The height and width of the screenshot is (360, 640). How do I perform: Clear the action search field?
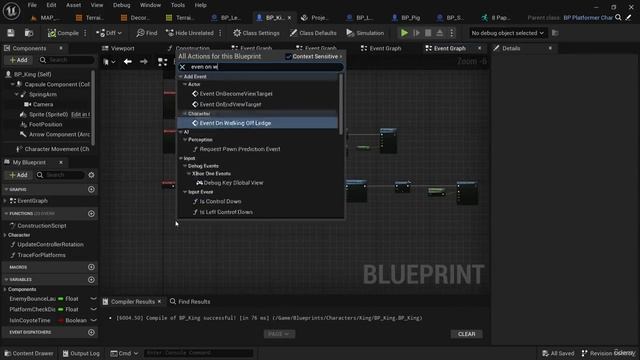[182, 67]
